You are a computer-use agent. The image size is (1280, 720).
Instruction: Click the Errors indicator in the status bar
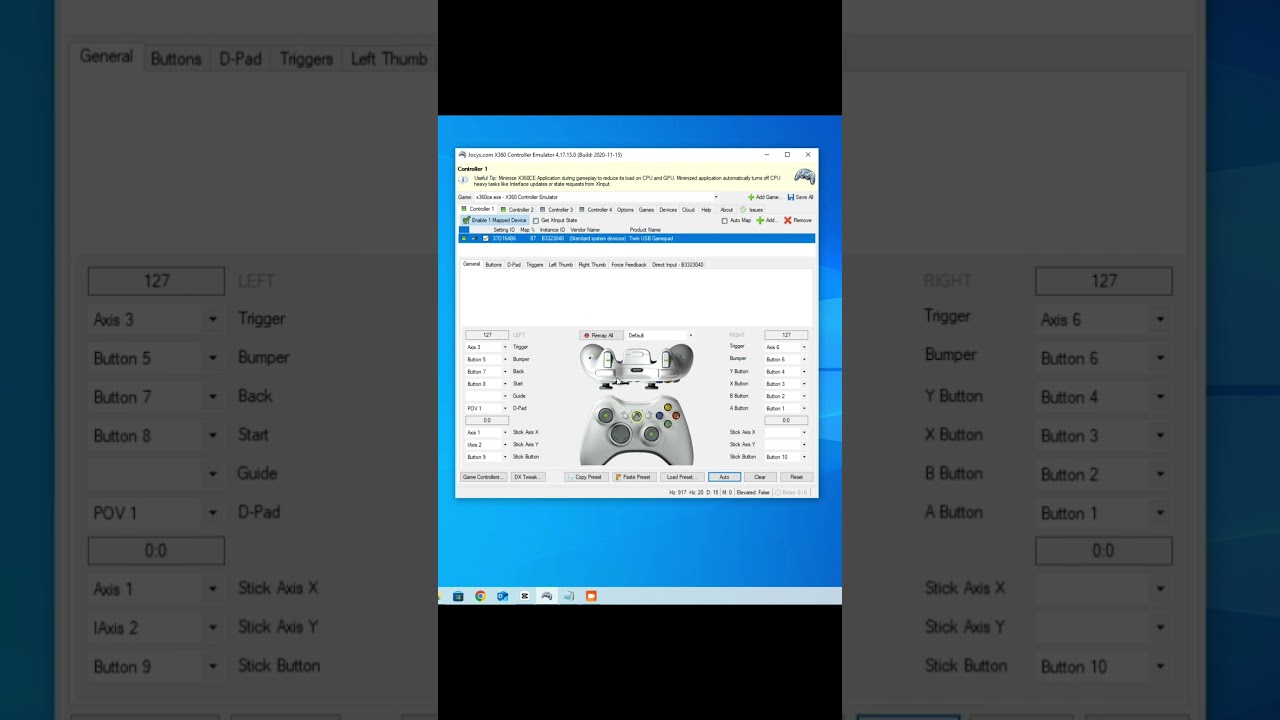[792, 492]
